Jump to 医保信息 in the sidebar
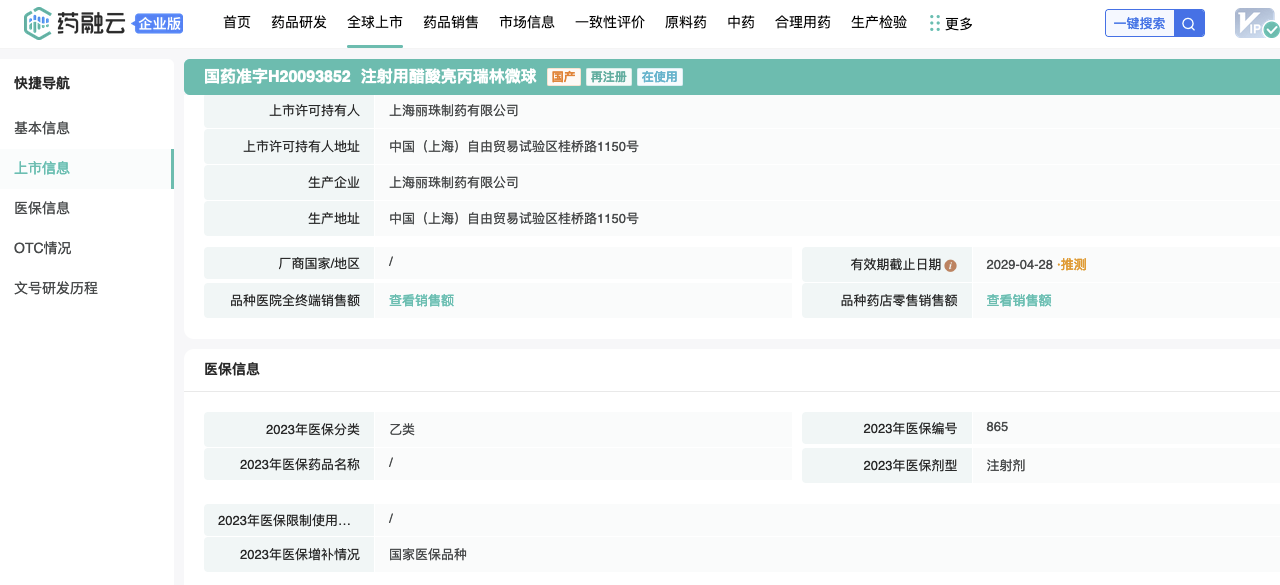Viewport: 1280px width, 585px height. [42, 208]
